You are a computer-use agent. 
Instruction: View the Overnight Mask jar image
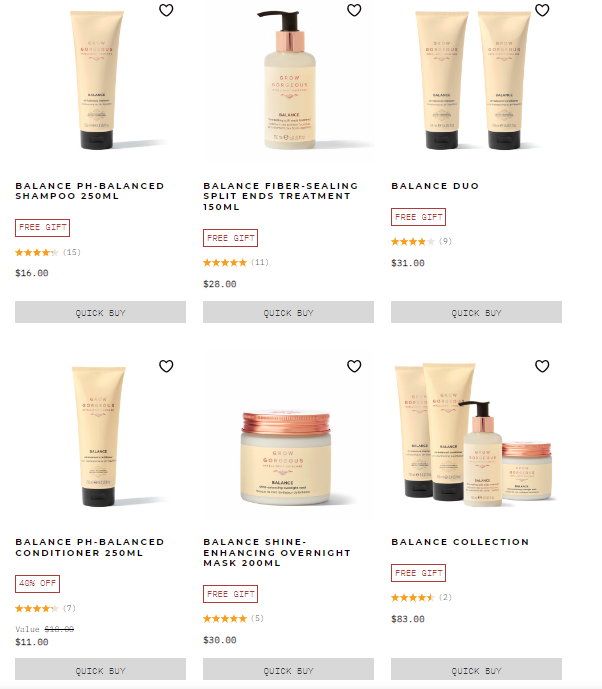coord(286,457)
